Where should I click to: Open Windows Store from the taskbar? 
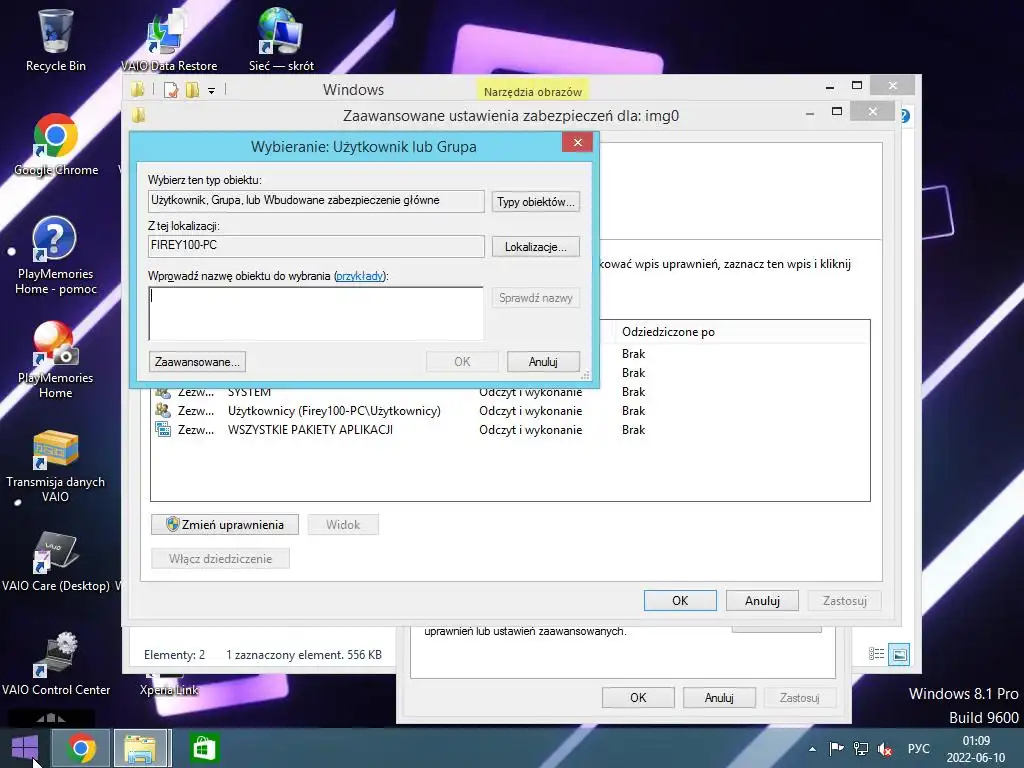203,748
